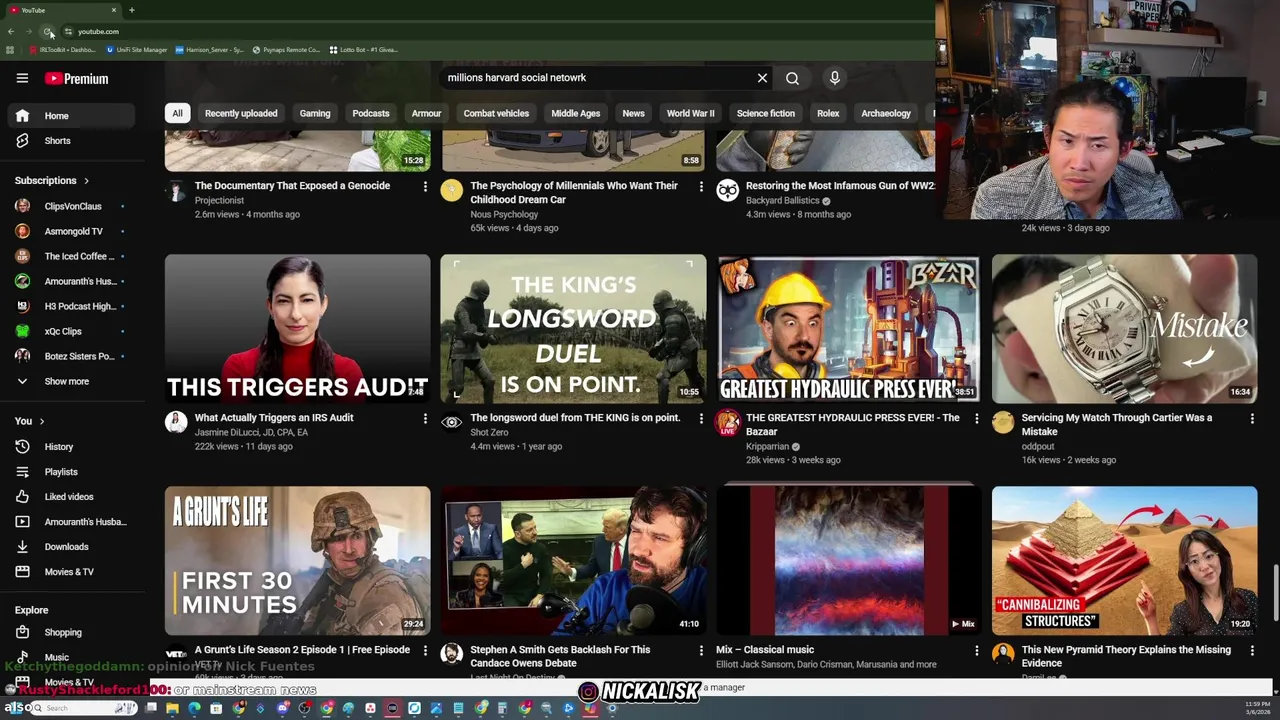Image resolution: width=1280 pixels, height=720 pixels.
Task: Expand Show more subscriptions
Action: (70, 381)
